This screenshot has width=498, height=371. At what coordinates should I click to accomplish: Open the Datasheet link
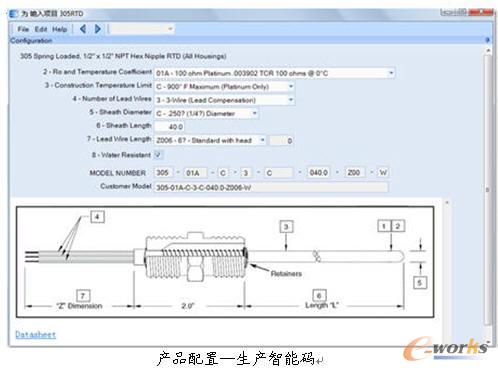point(36,334)
